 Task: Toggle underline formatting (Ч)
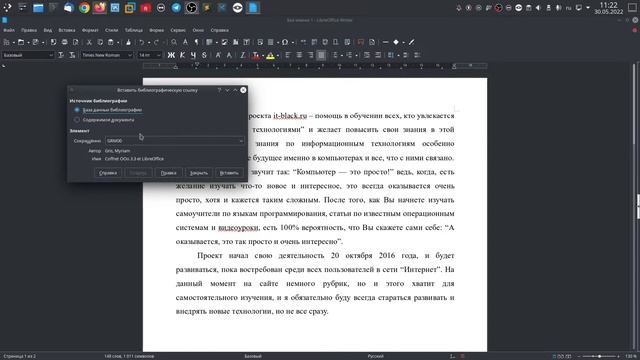(193, 55)
